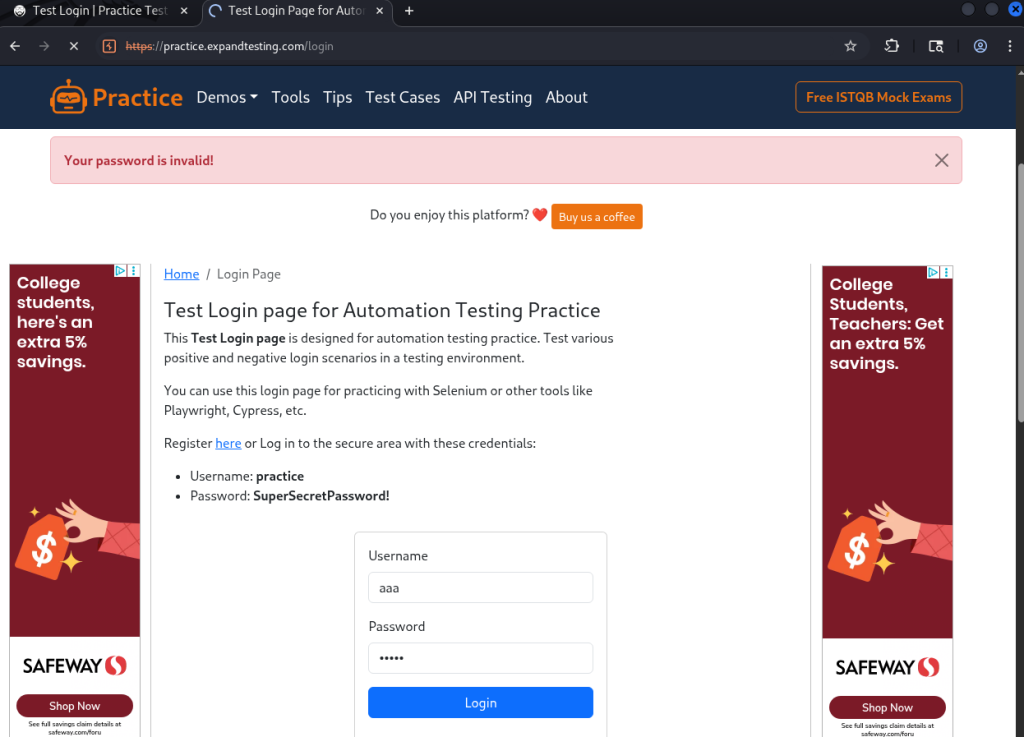
Task: Open the browser extensions puzzle icon
Action: (891, 46)
